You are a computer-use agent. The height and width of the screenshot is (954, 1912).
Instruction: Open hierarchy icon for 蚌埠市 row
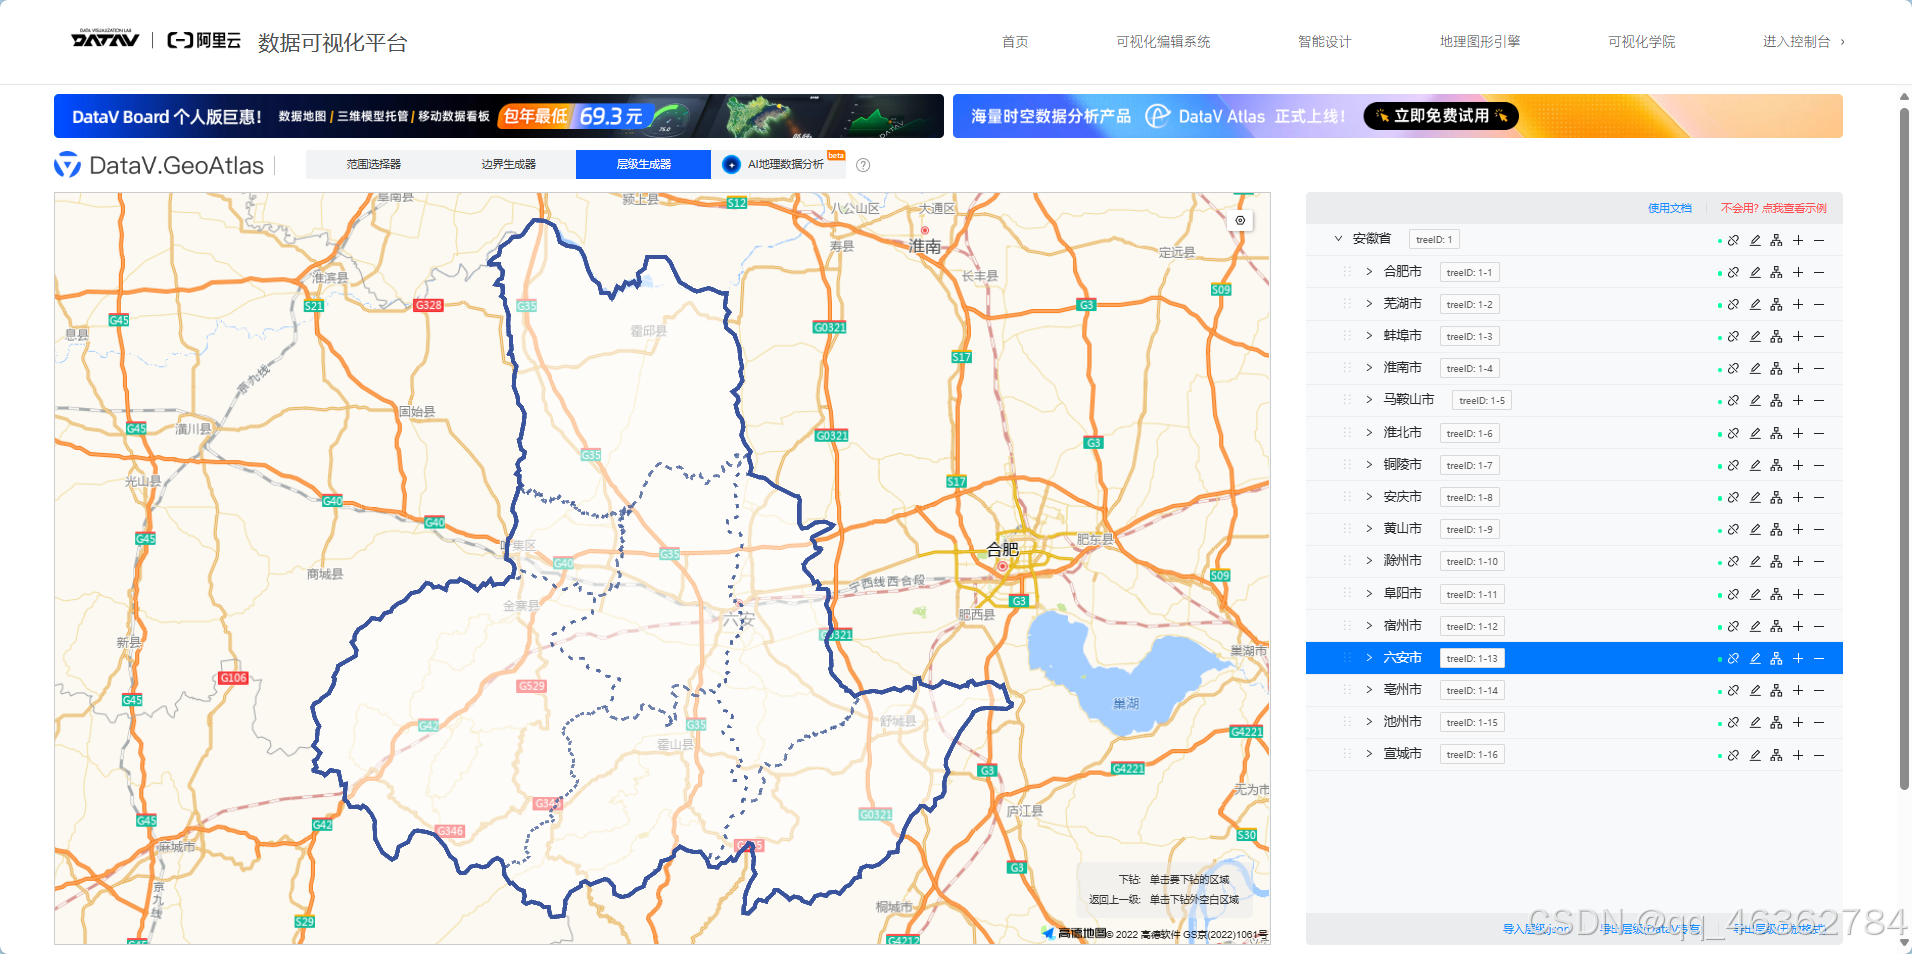[1776, 336]
